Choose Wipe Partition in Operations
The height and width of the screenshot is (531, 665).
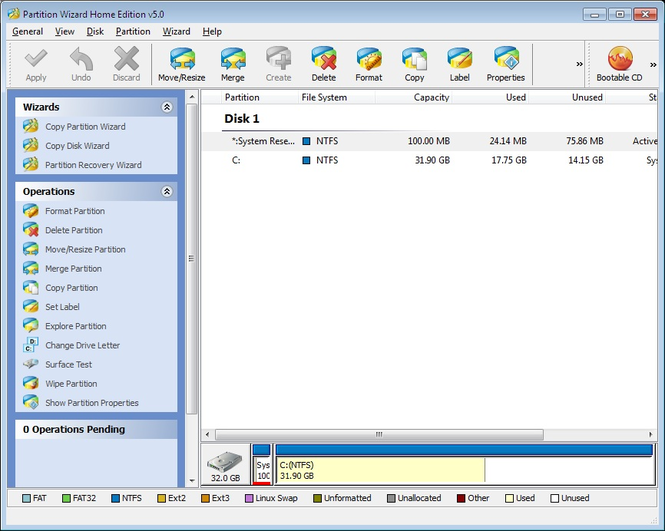tap(71, 383)
